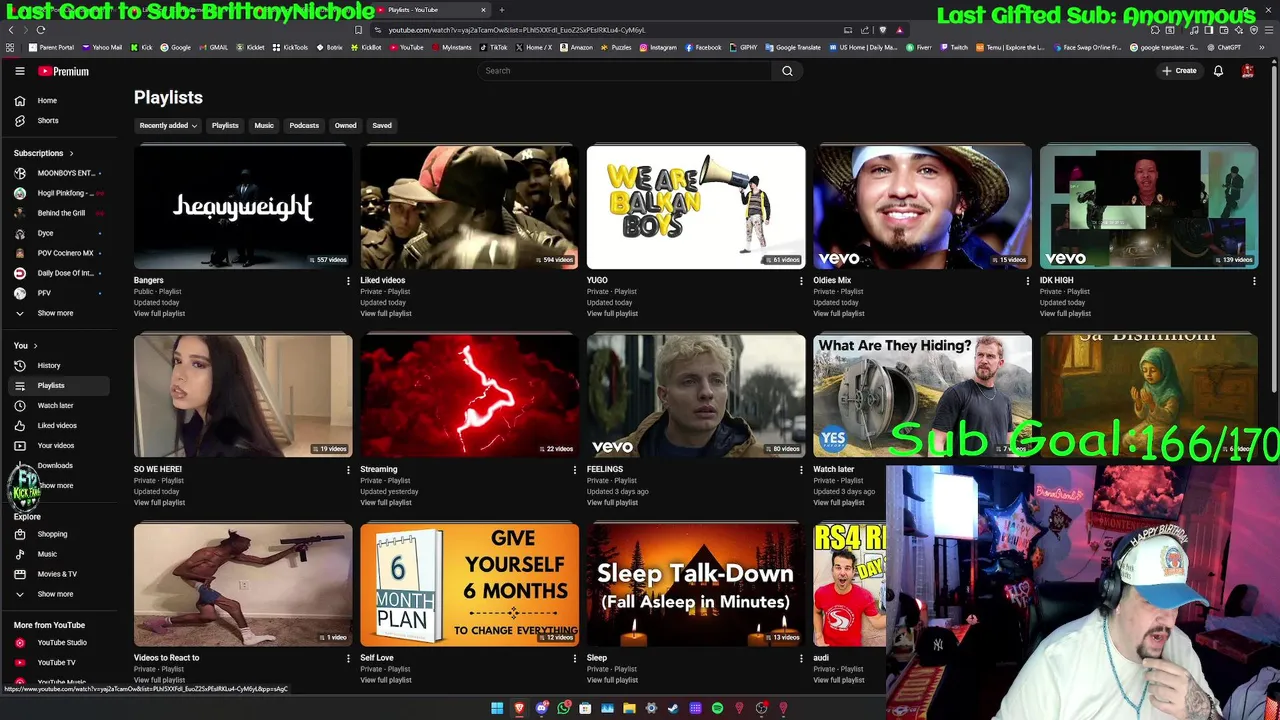Open YouTube Studio link
This screenshot has width=1280, height=720.
coord(60,642)
